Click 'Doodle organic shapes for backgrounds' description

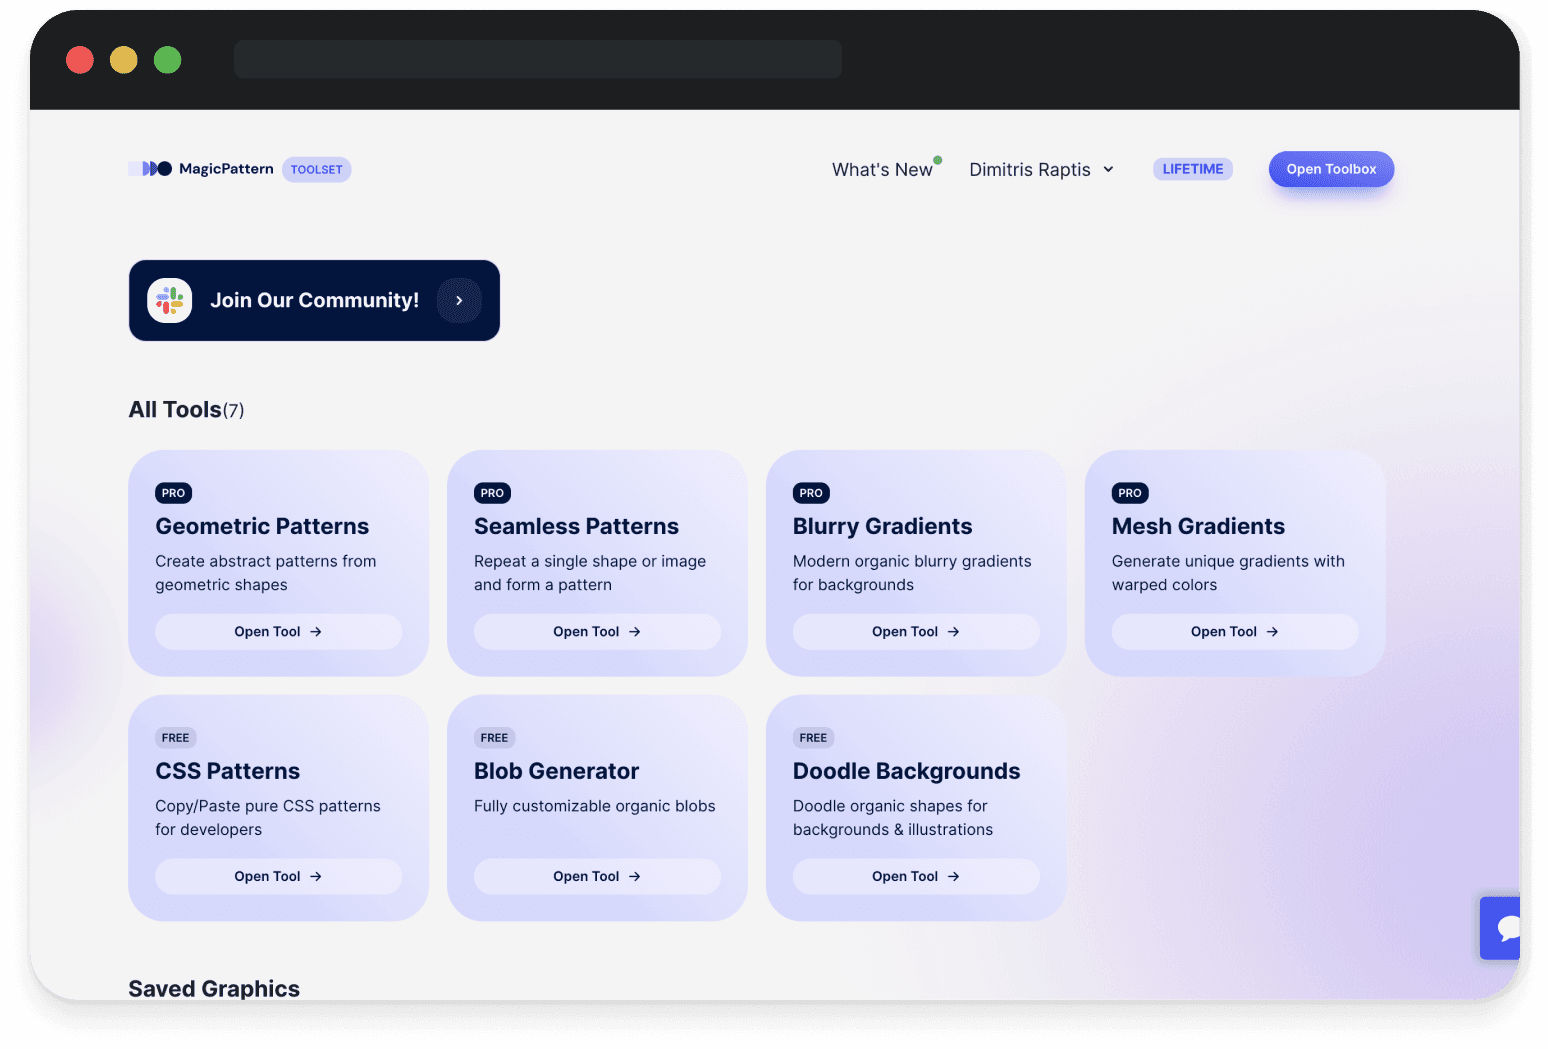pyautogui.click(x=893, y=818)
